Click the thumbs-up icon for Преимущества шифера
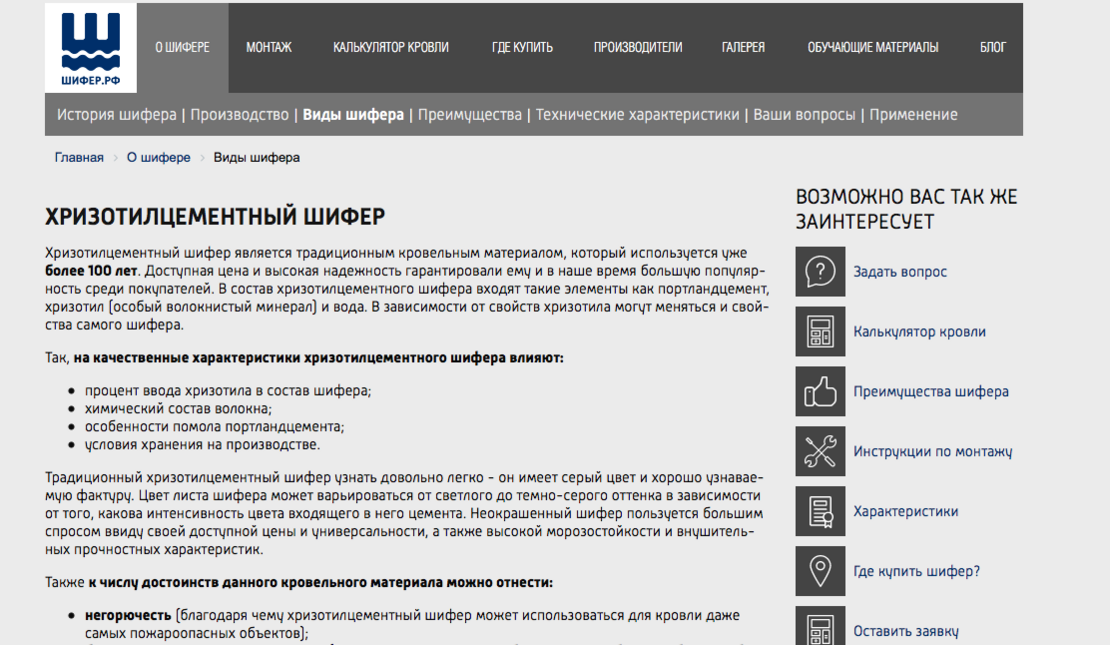 pyautogui.click(x=820, y=392)
